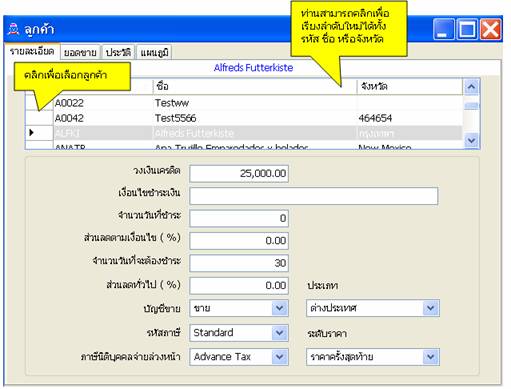The height and width of the screenshot is (389, 511).
Task: Maximize the ลูกค้า window
Action: [467, 29]
